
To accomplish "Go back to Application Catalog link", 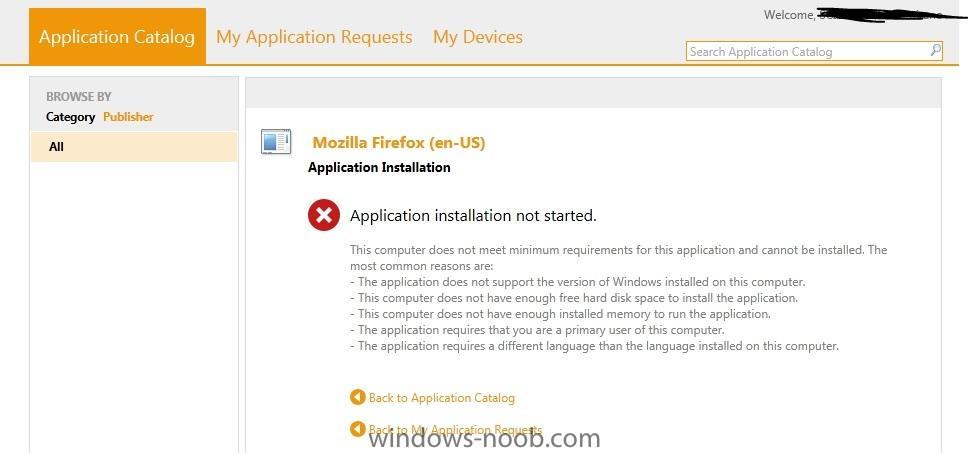I will coord(441,397).
